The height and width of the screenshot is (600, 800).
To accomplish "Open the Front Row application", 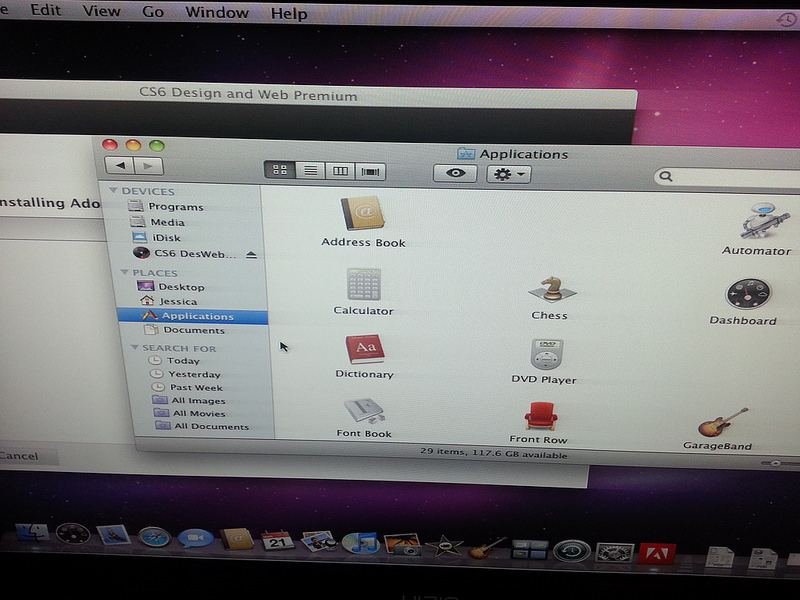I will [x=539, y=422].
